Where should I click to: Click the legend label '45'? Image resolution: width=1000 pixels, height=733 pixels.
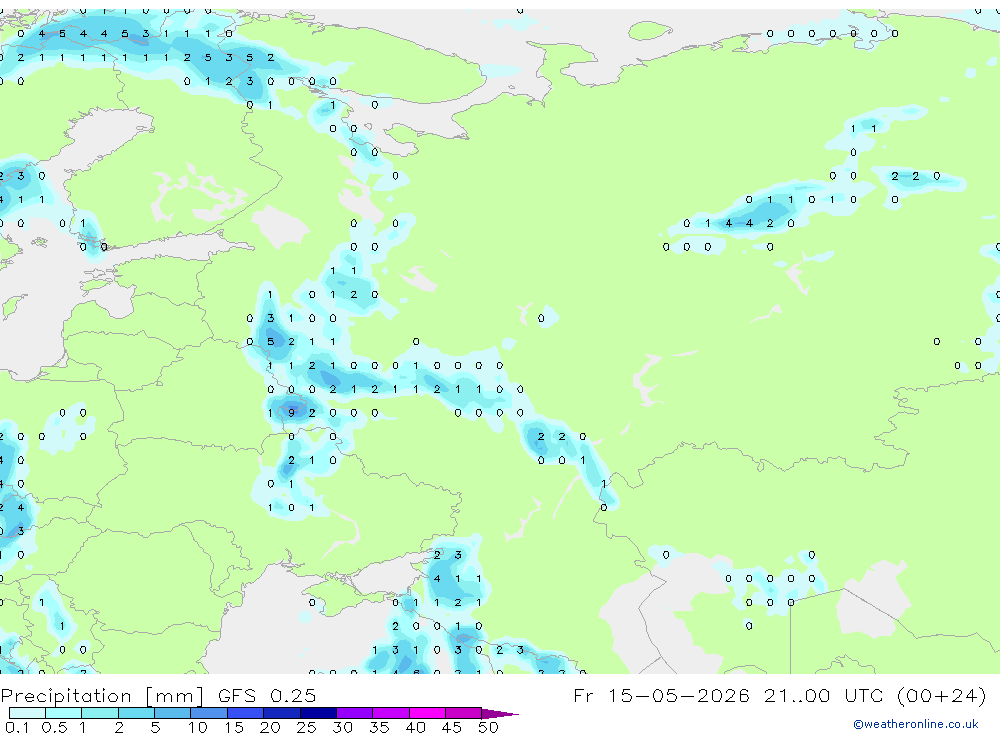tap(452, 727)
